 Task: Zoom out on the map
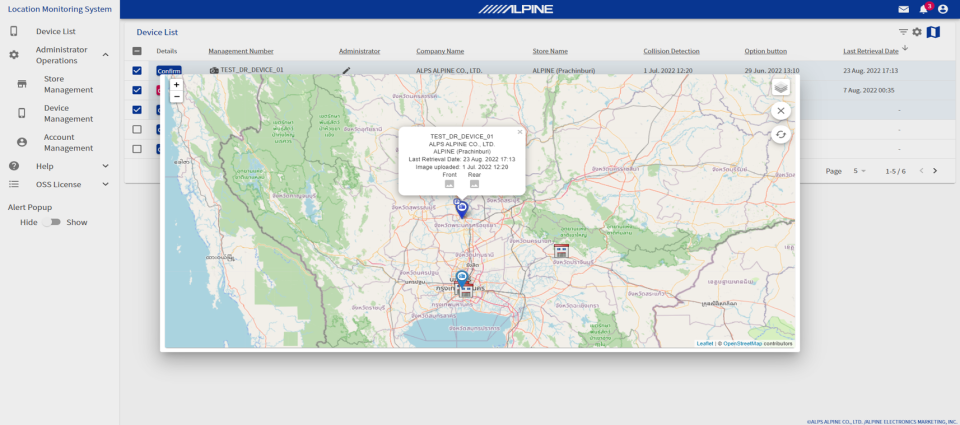click(x=176, y=97)
